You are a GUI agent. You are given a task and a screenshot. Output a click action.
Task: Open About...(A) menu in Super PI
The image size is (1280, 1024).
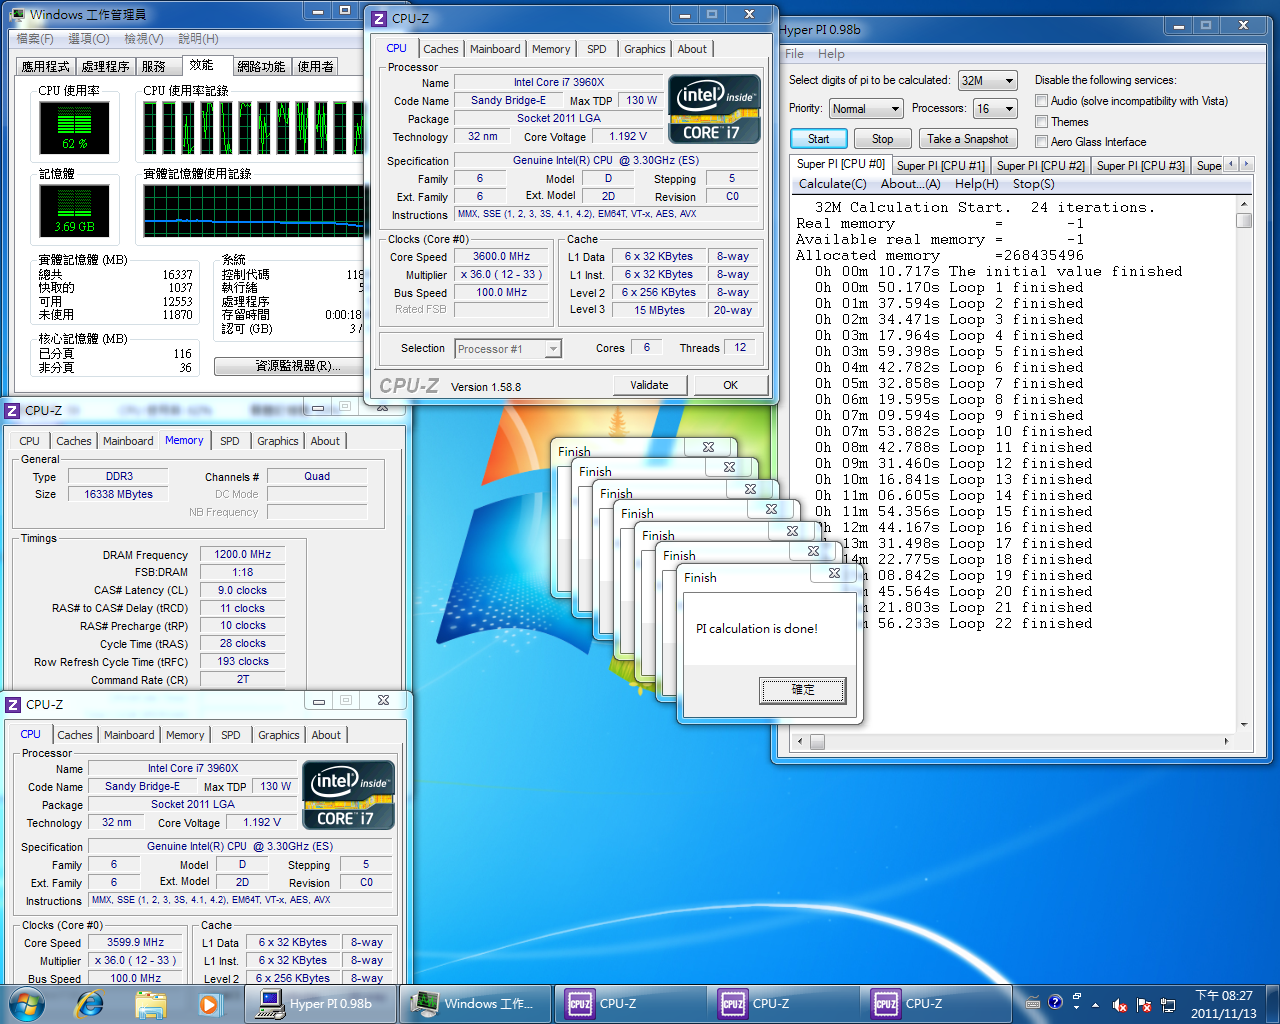[910, 184]
